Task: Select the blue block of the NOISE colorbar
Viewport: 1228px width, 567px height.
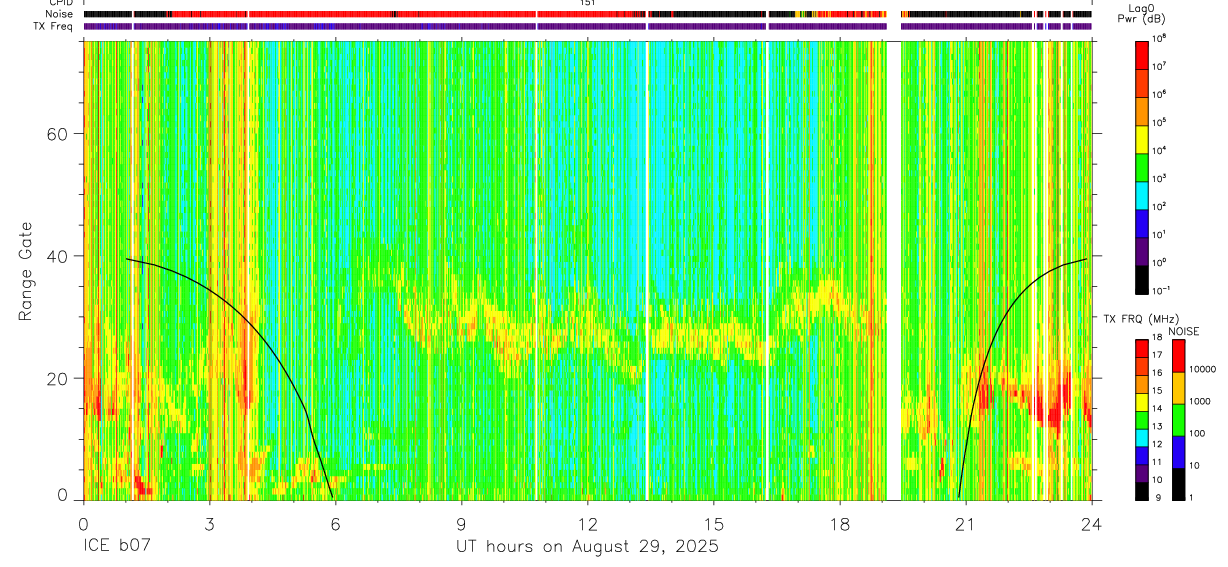Action: click(x=1178, y=452)
